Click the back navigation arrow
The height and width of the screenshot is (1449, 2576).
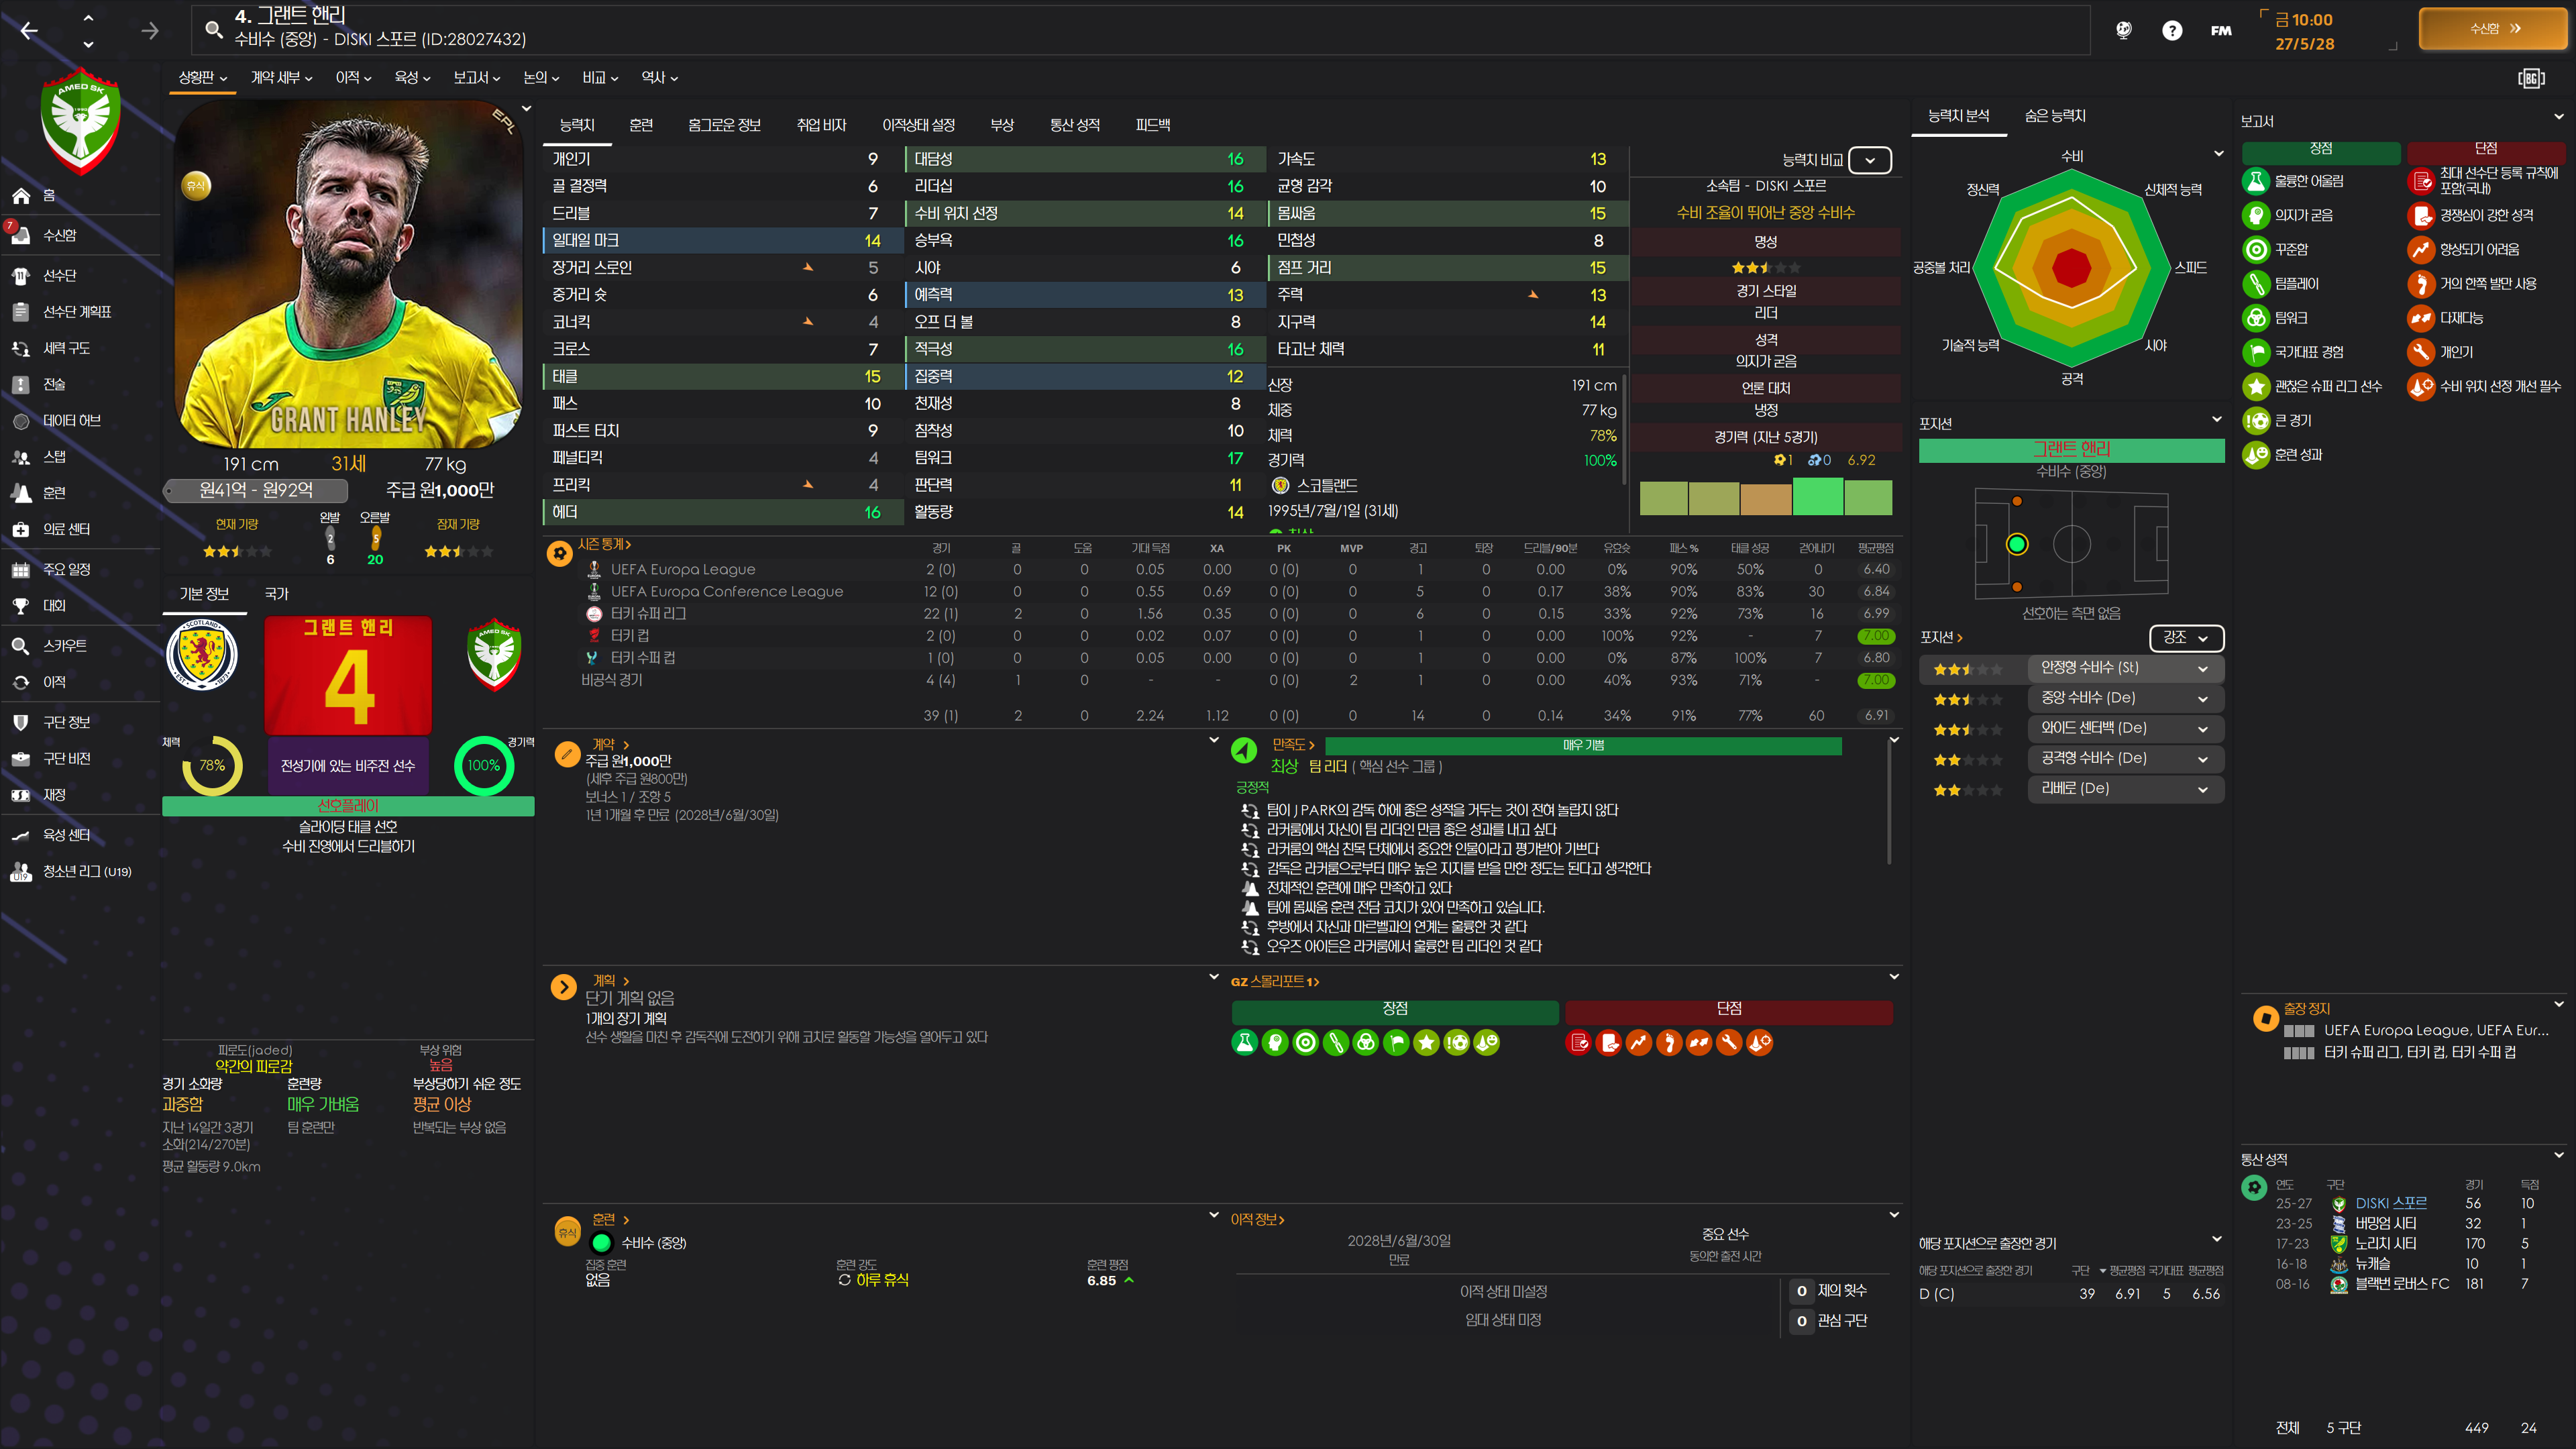pos(29,31)
